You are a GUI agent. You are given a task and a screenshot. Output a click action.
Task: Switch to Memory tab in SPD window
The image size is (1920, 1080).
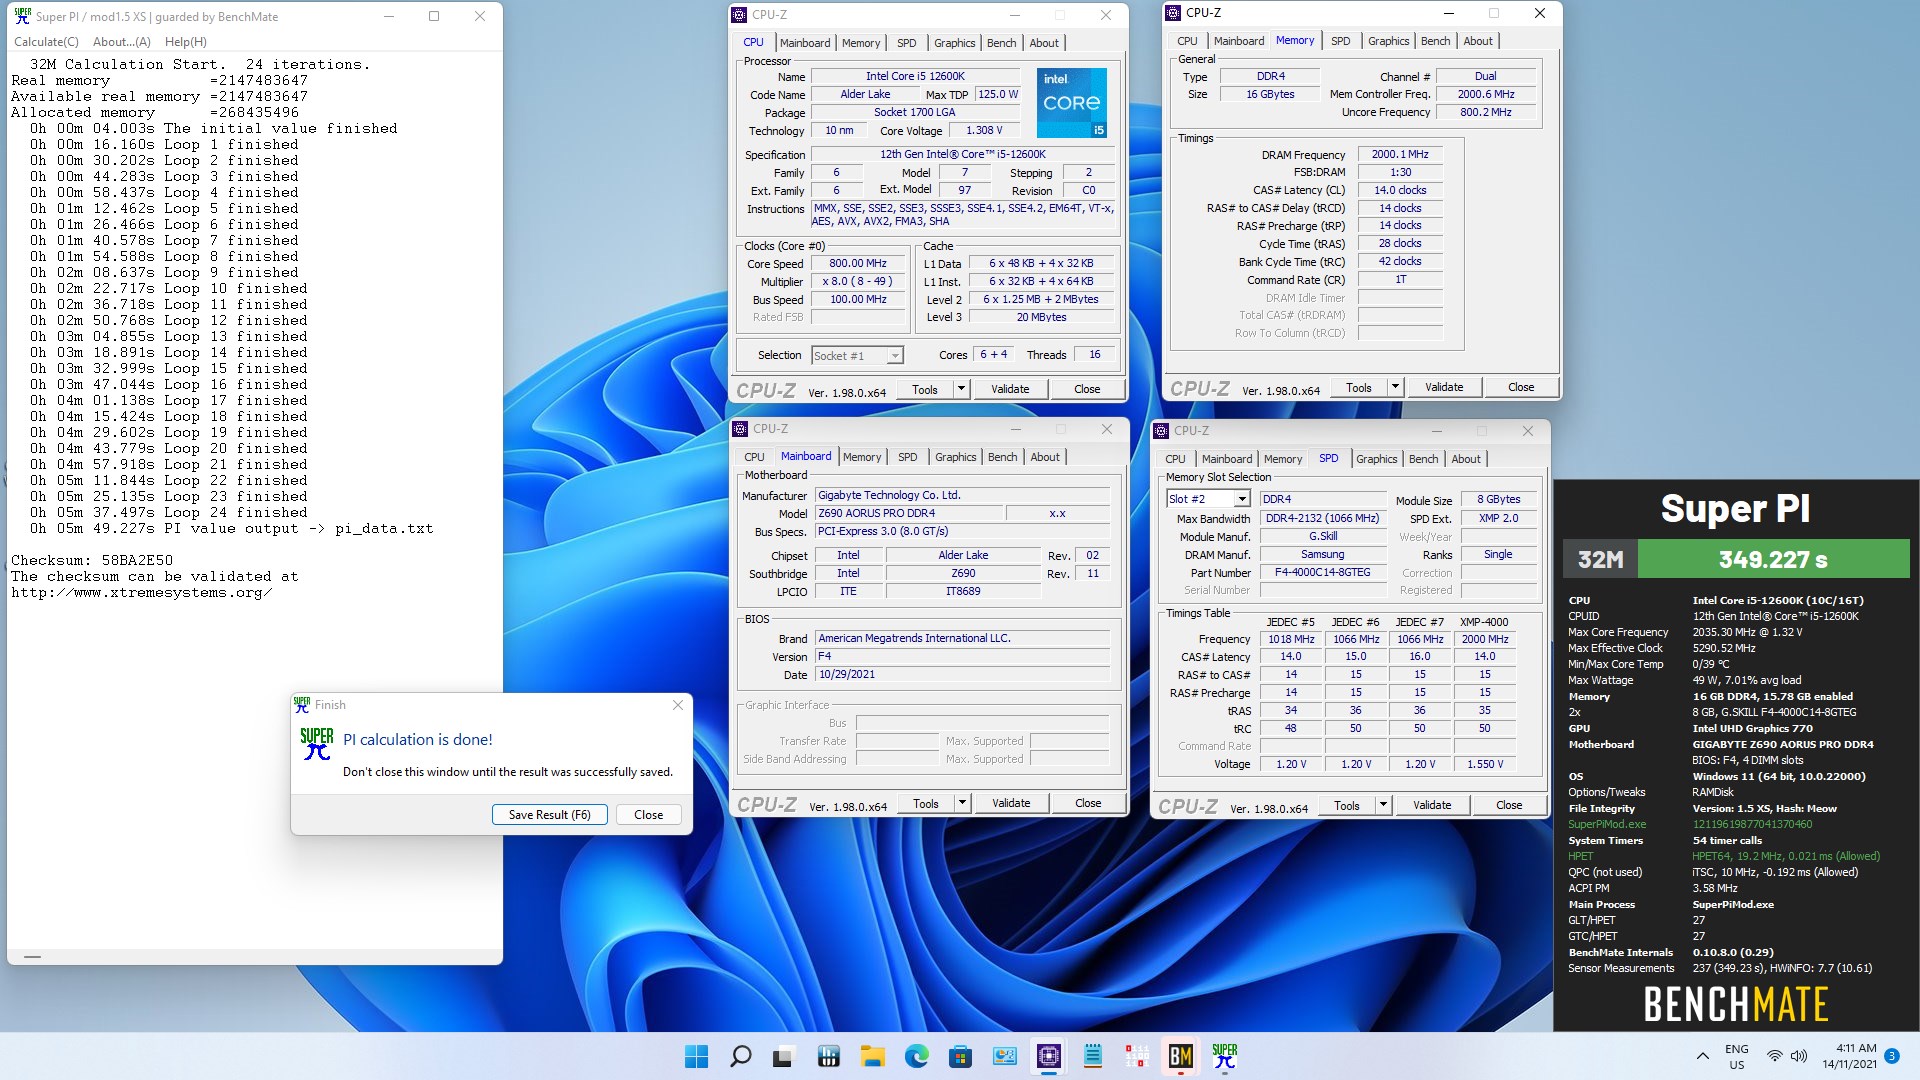pos(1282,459)
